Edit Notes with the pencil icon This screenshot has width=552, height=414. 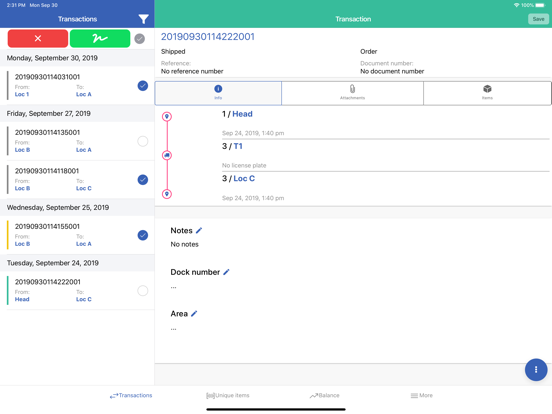point(199,231)
